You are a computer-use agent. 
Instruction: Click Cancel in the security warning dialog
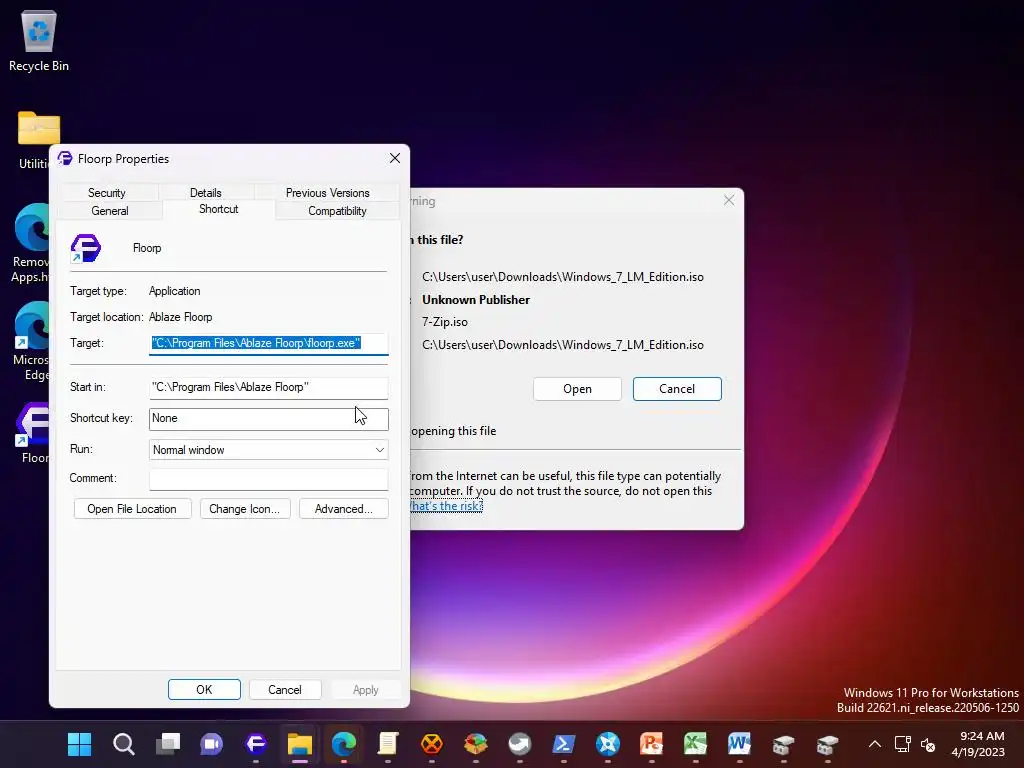point(677,389)
